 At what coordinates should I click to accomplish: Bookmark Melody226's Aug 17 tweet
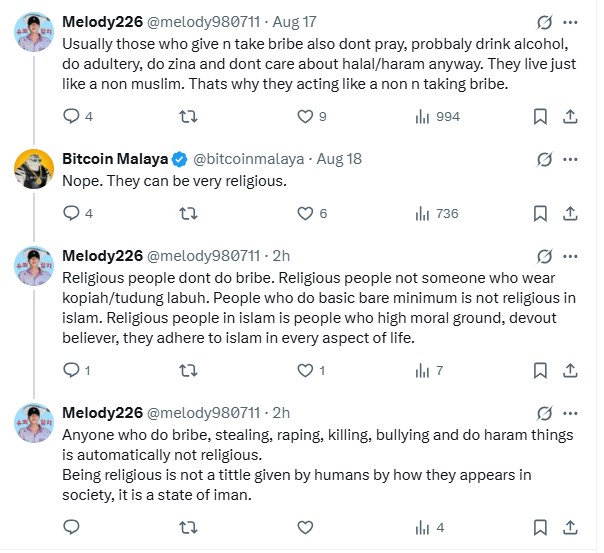point(540,117)
